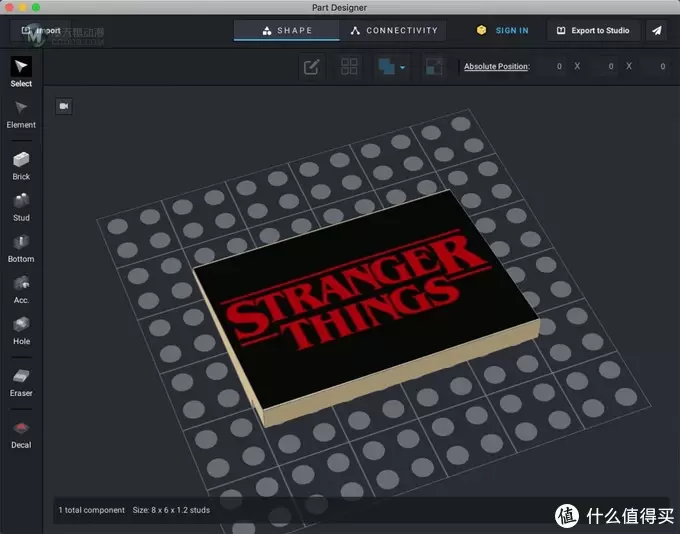Switch to the CONNECTIVITY tab
The height and width of the screenshot is (534, 680).
tap(393, 30)
